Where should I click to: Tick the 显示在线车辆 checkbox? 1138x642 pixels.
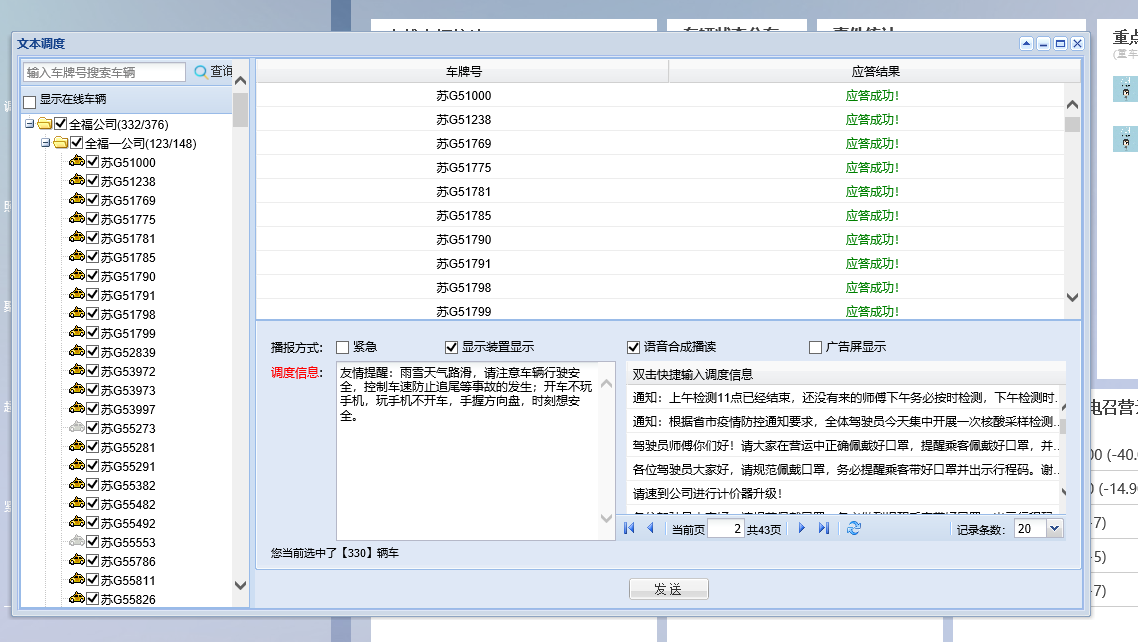coord(30,101)
